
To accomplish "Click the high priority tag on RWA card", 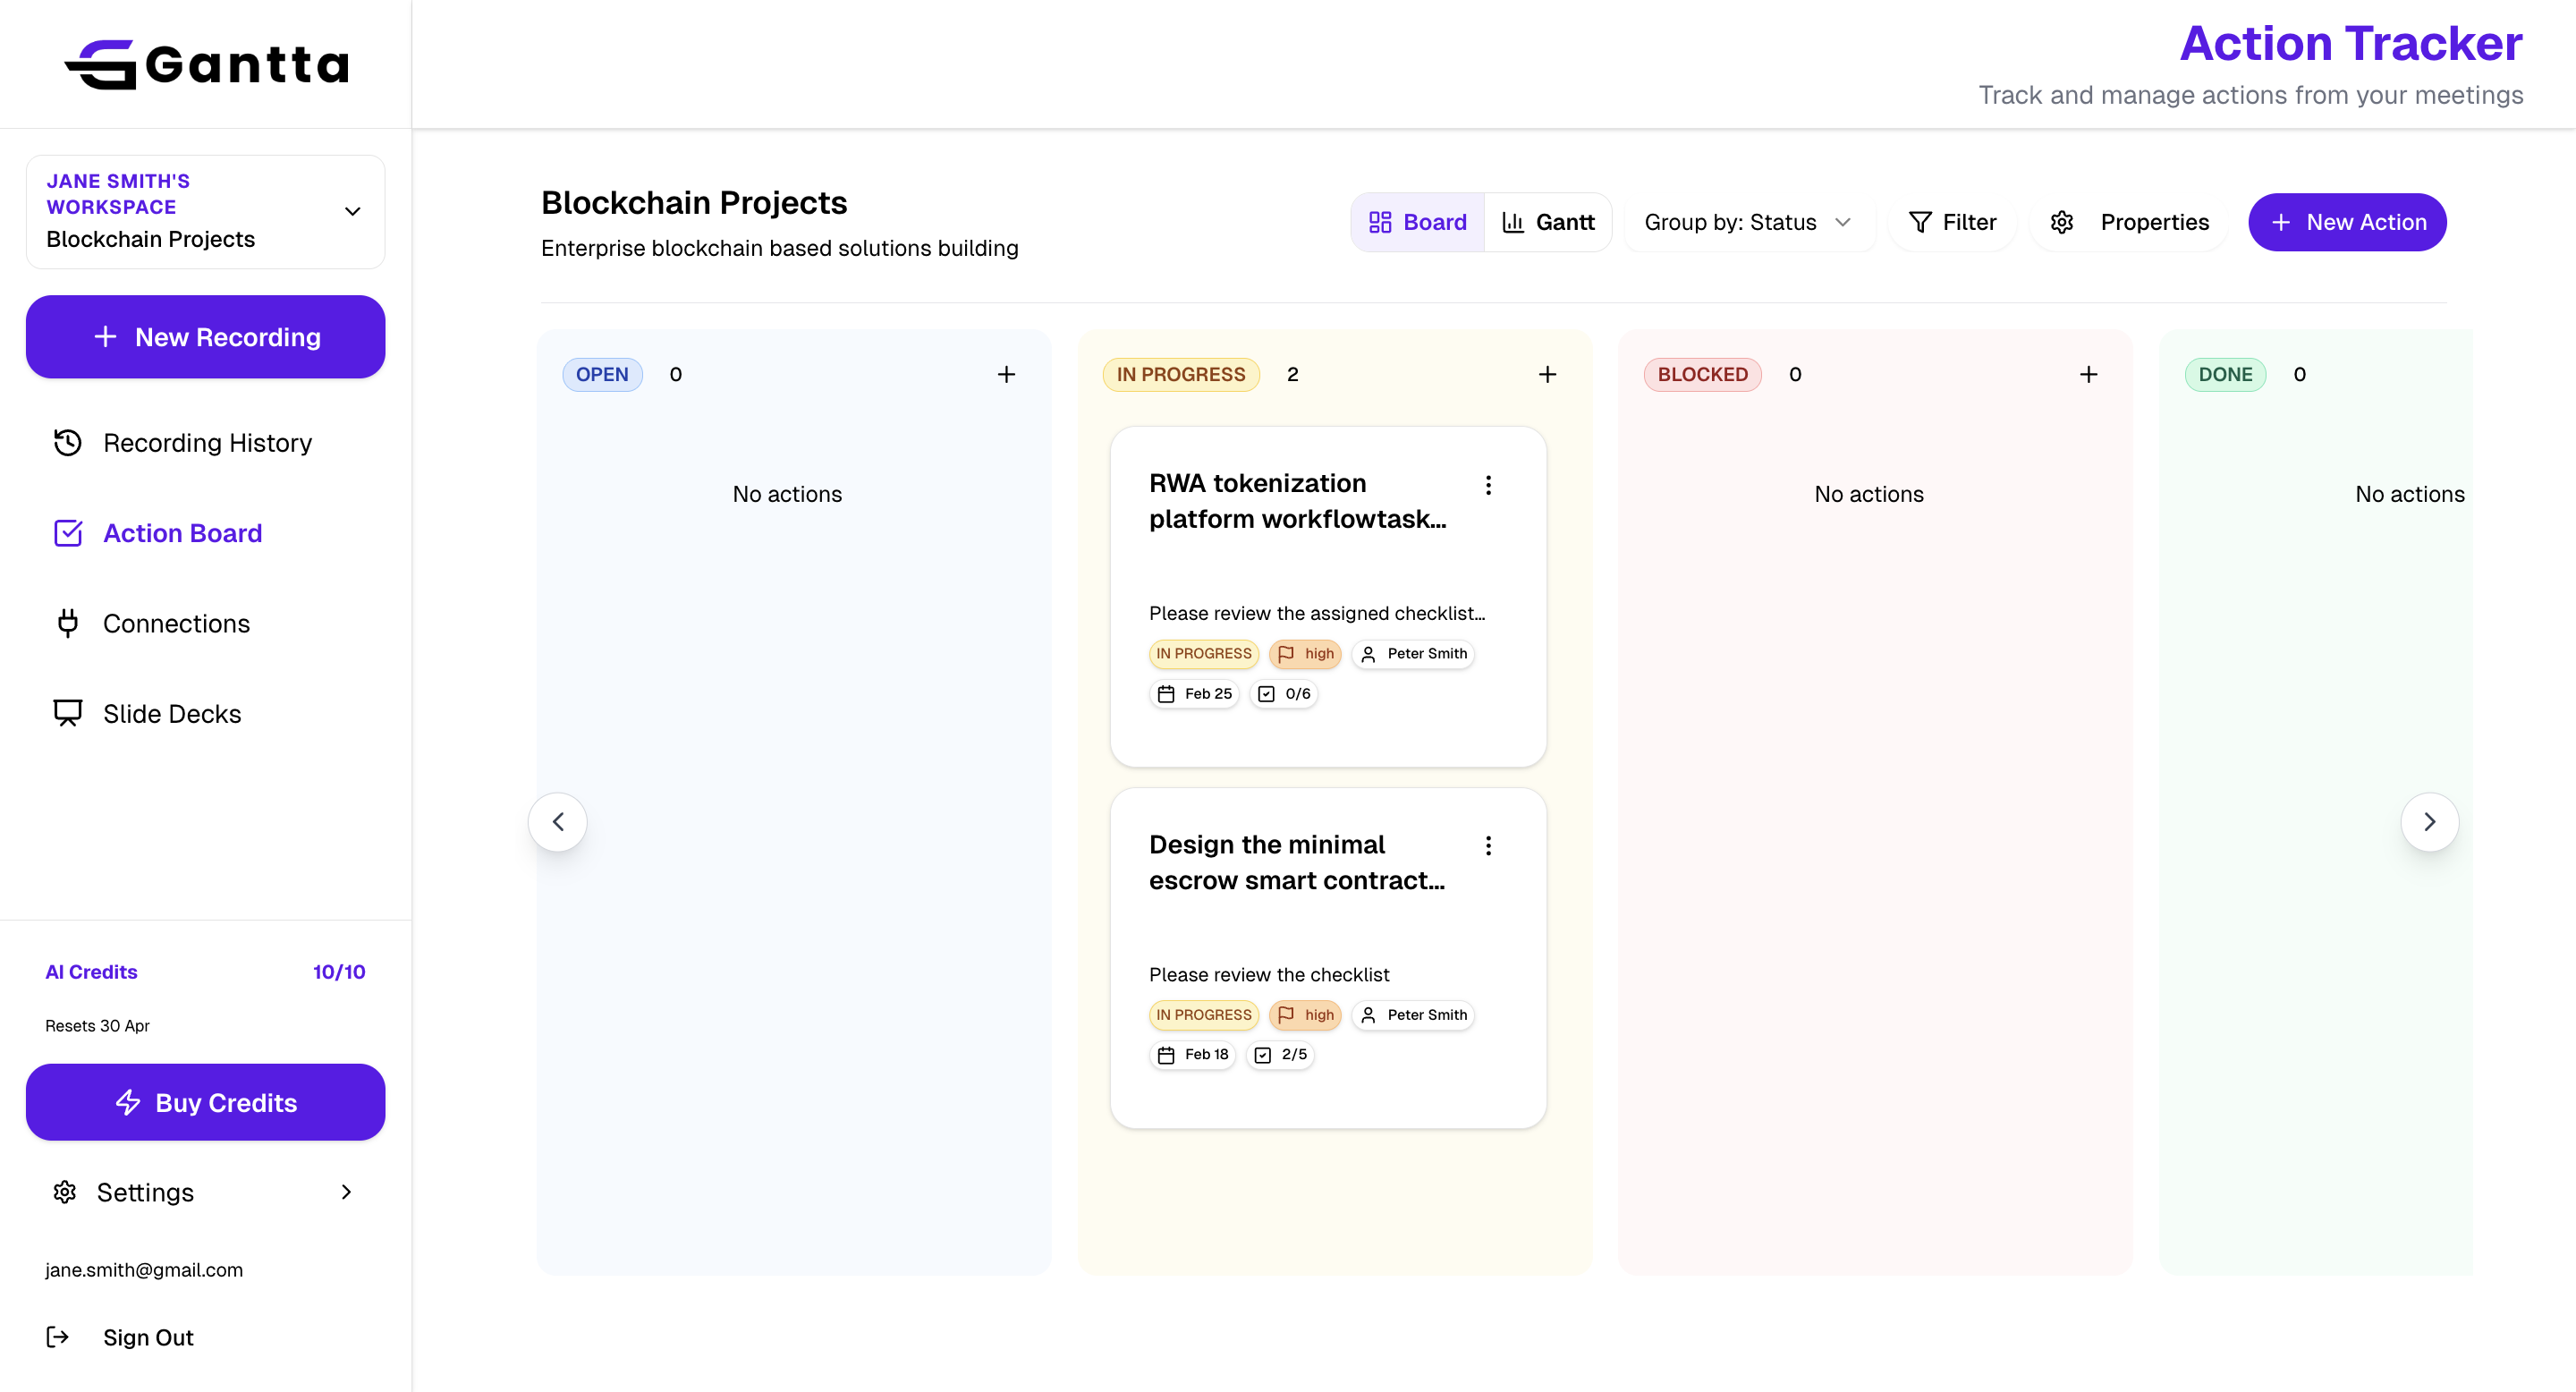I will (x=1305, y=653).
